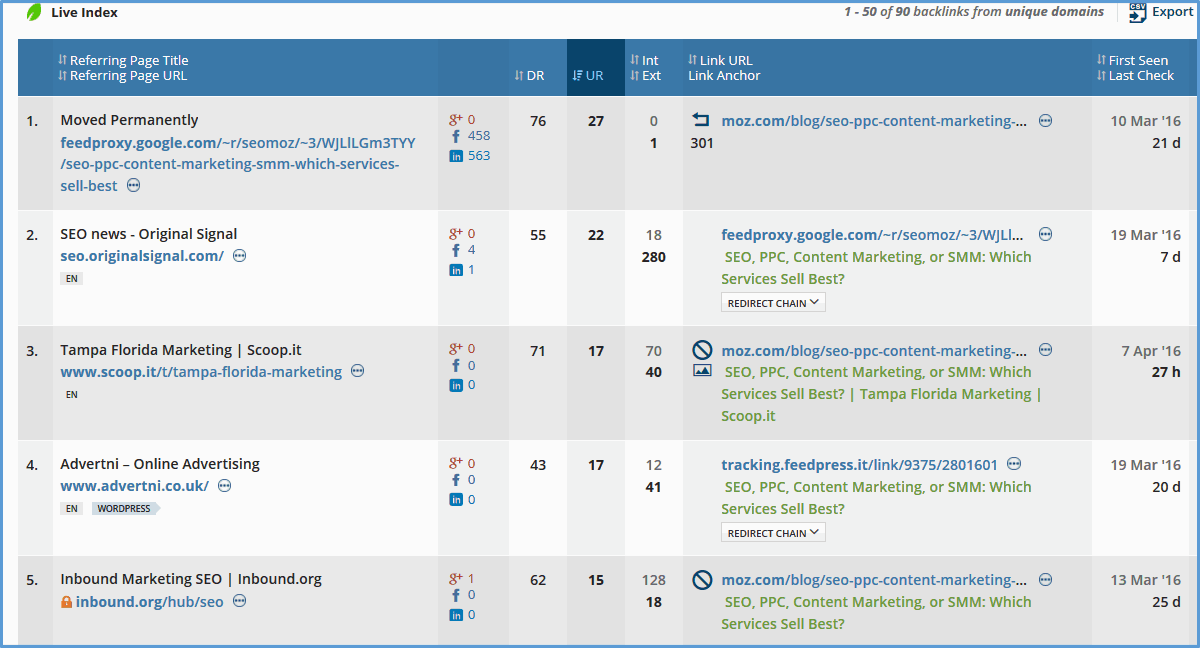Click the EN tag under scoop.it URL
The height and width of the screenshot is (648, 1200).
coord(72,395)
